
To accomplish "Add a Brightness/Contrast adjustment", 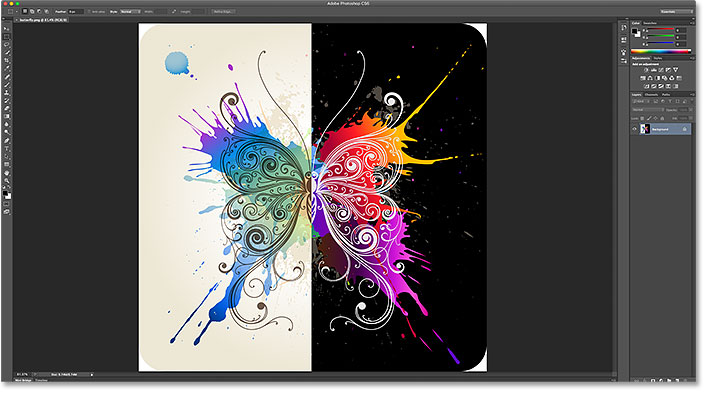I will [646, 70].
